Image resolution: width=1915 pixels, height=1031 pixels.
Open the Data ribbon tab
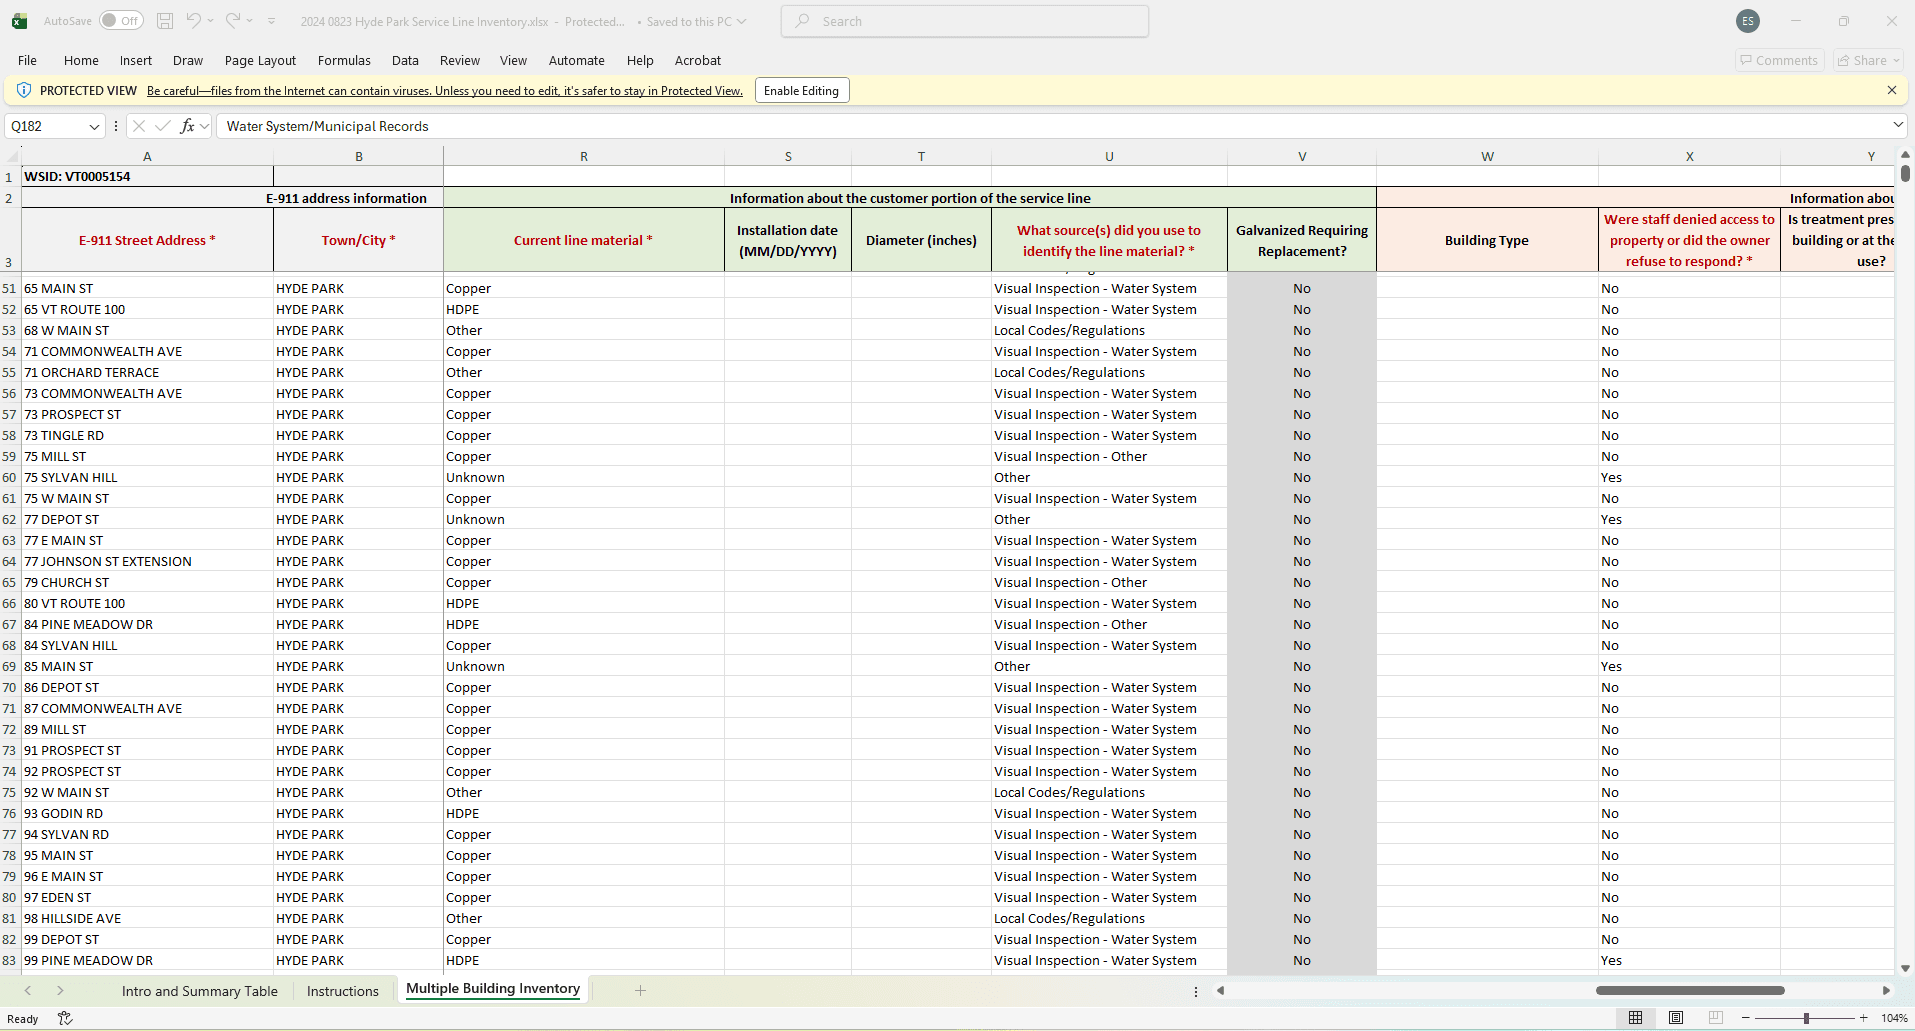click(405, 60)
